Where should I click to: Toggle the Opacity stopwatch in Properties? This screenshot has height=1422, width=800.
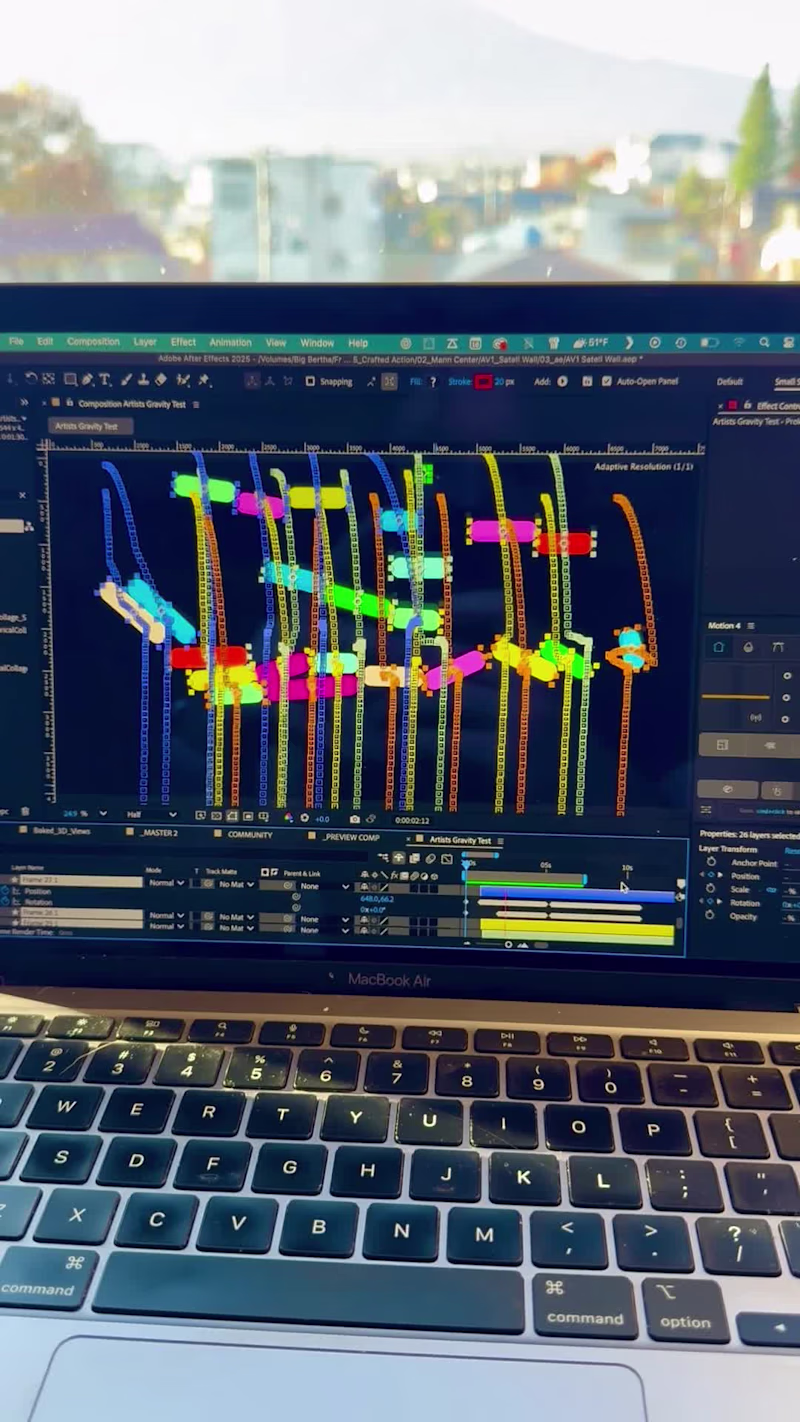tap(710, 916)
